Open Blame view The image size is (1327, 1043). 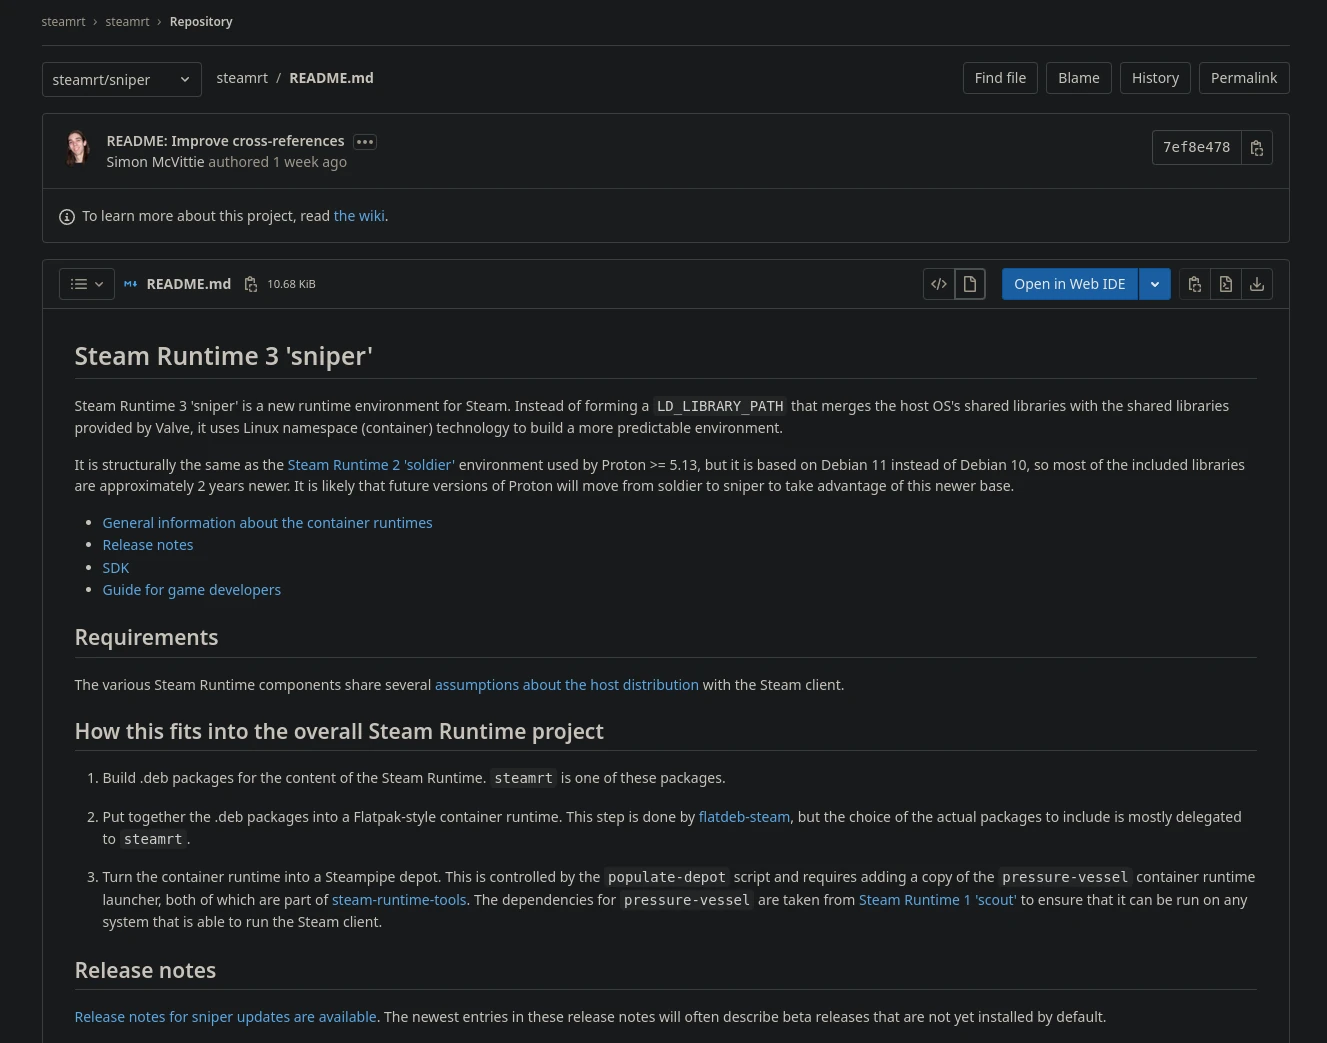click(1079, 78)
